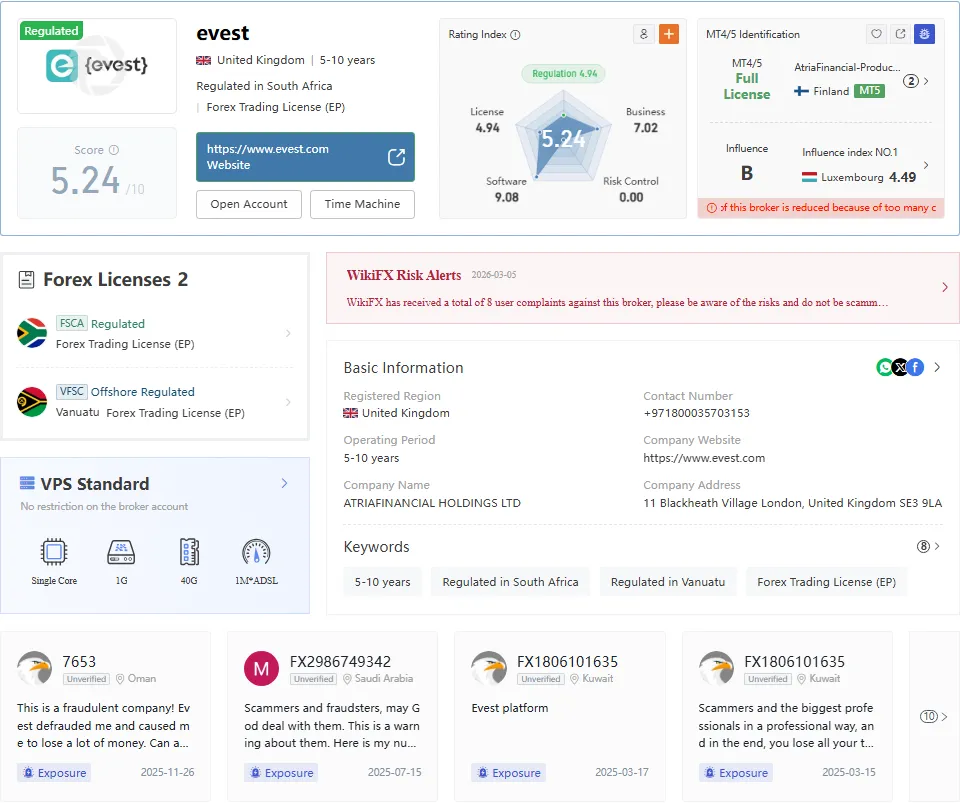The width and height of the screenshot is (960, 803).
Task: Click the United Kingdom flag under evest
Action: tap(203, 61)
